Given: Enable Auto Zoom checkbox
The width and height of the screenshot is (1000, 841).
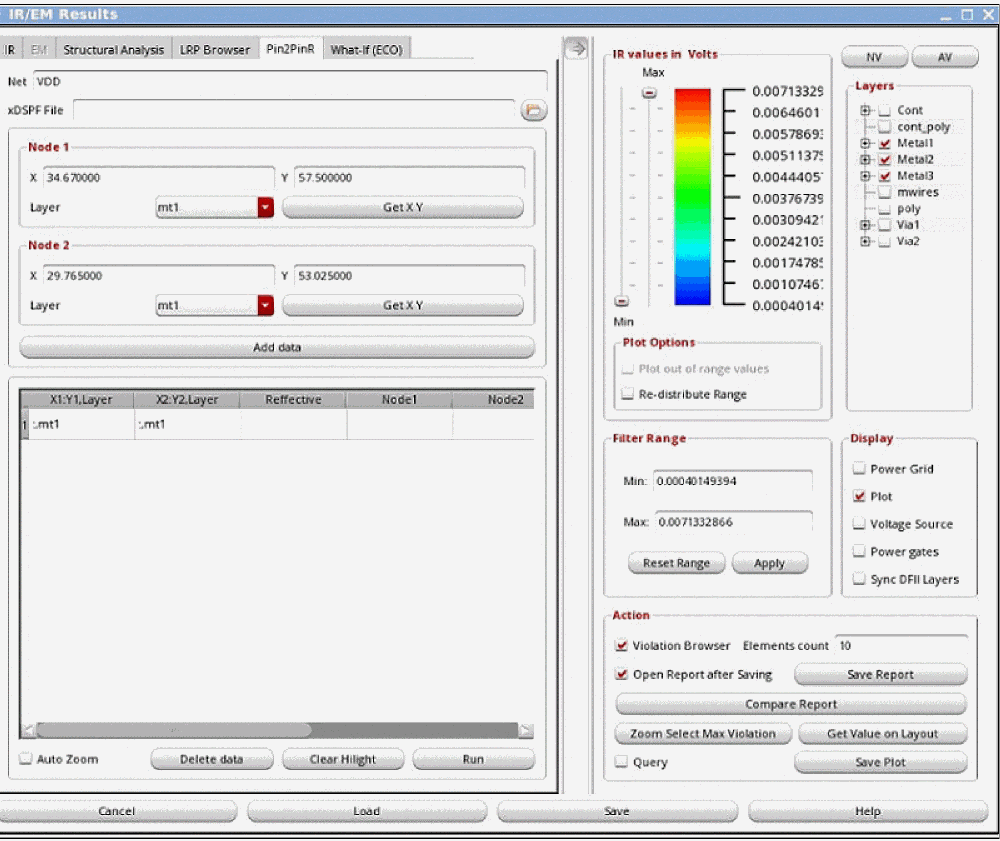Looking at the screenshot, I should coord(27,759).
